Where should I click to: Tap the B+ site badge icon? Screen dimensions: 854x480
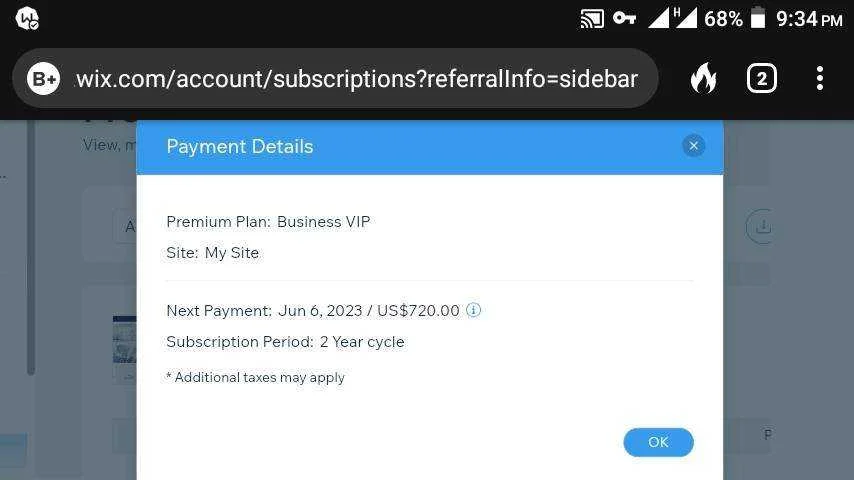coord(44,80)
